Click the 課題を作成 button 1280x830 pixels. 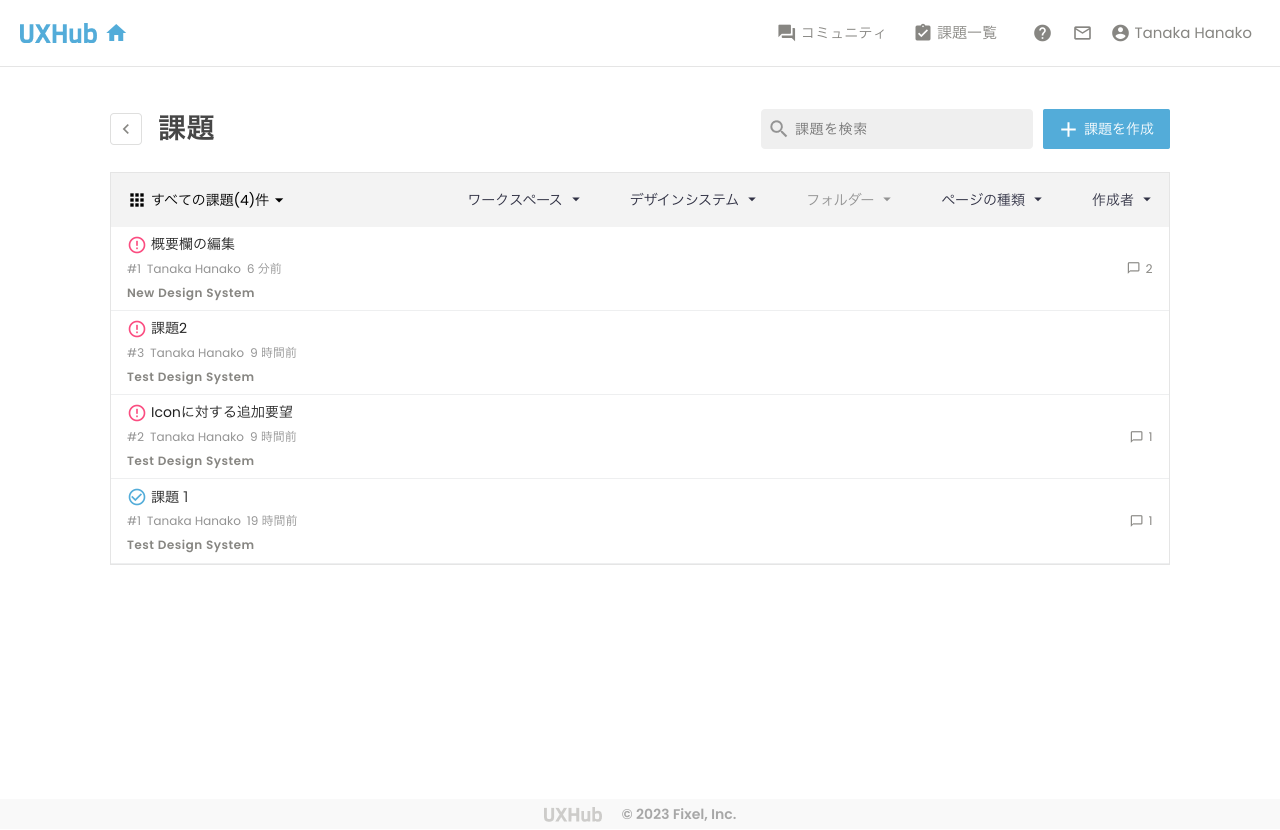[x=1106, y=128]
